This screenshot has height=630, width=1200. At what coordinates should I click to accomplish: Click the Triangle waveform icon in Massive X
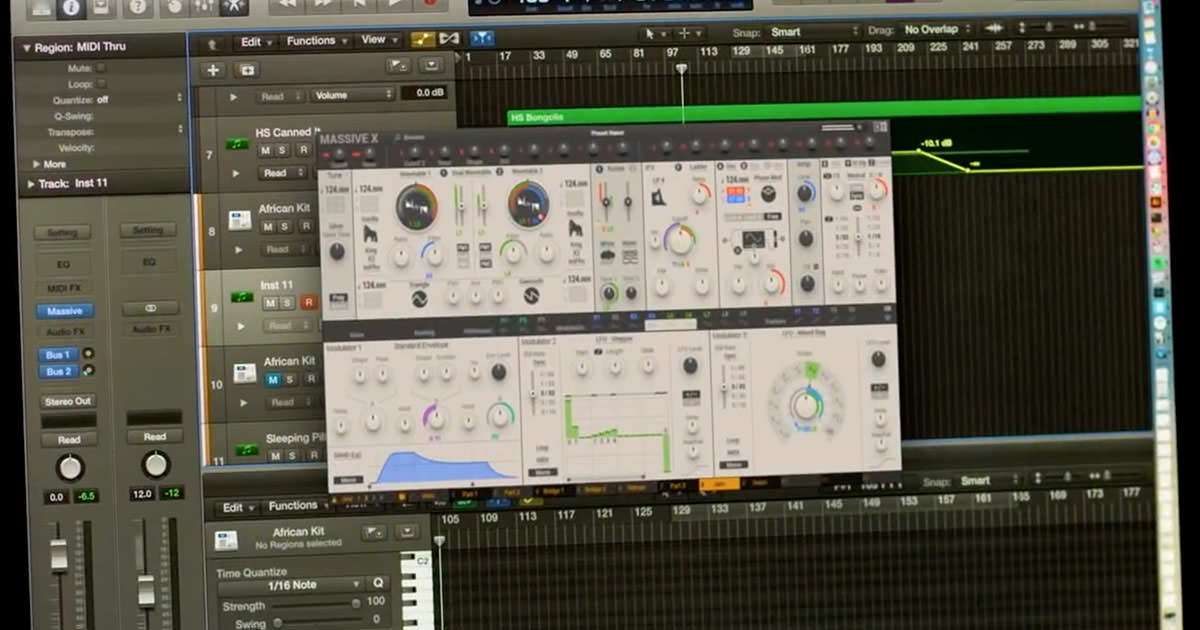point(419,298)
